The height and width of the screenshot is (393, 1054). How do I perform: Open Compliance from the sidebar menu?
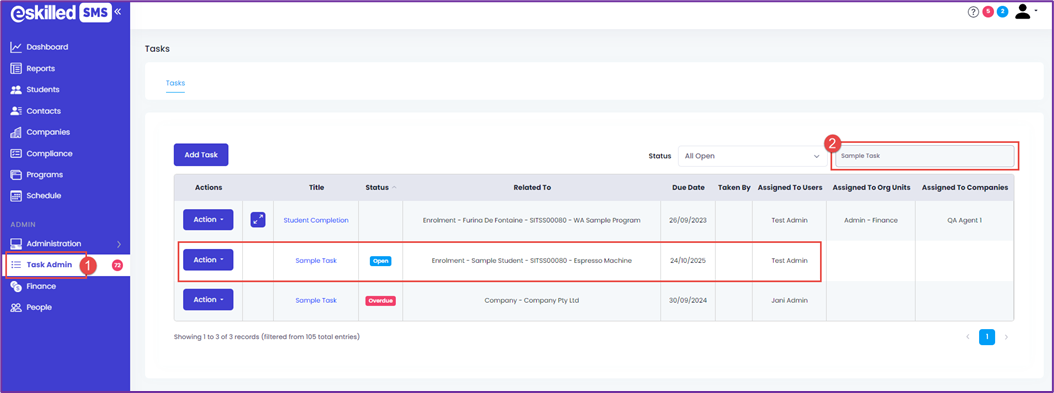pos(49,153)
